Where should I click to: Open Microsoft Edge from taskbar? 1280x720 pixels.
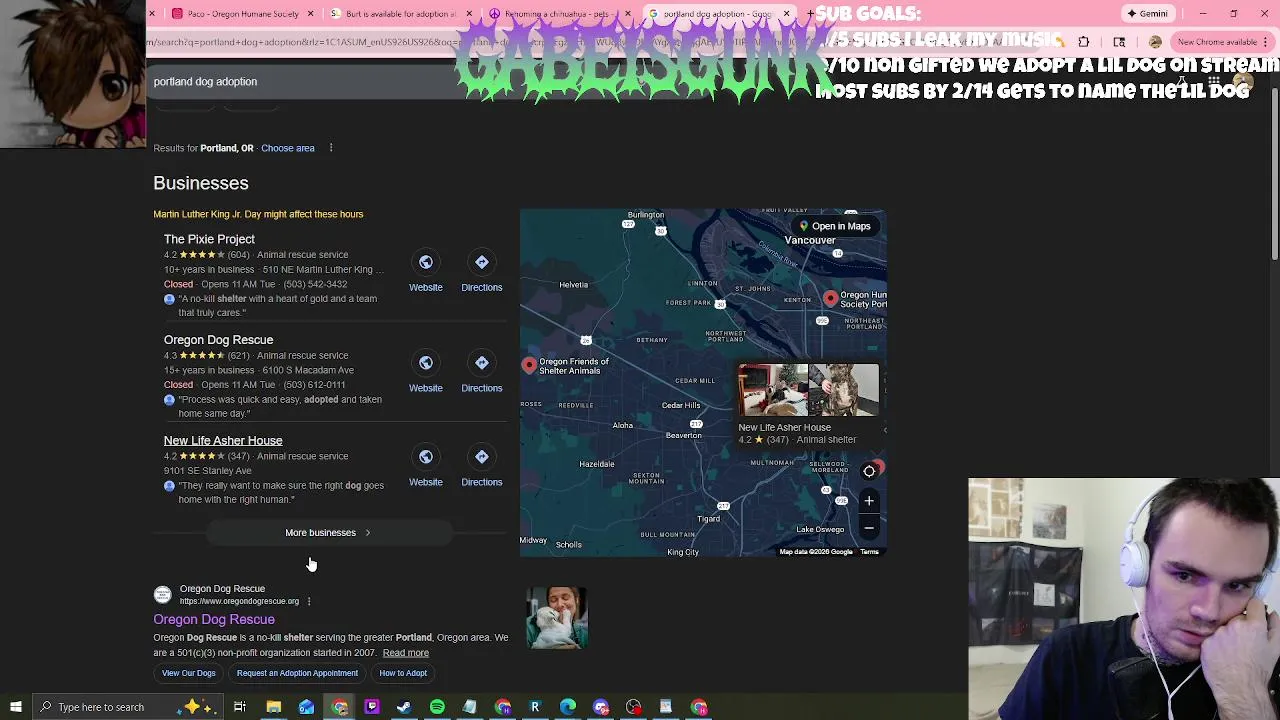click(568, 707)
